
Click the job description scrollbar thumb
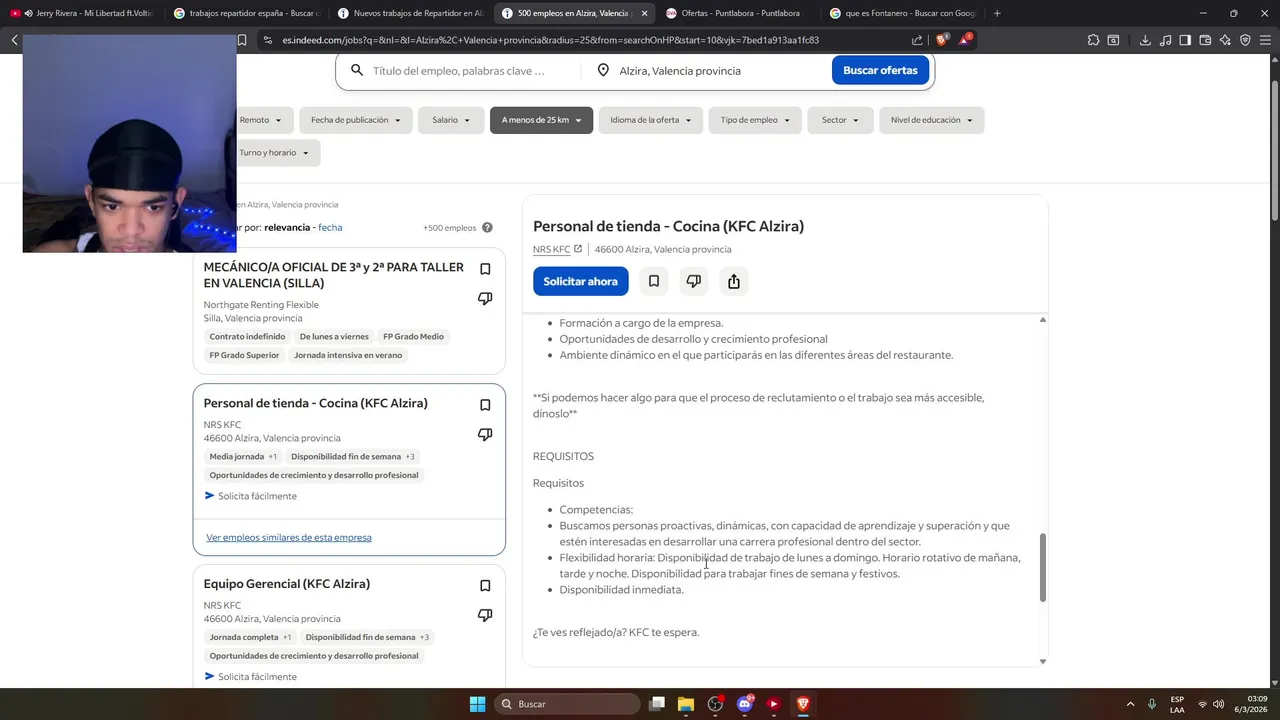(x=1042, y=567)
